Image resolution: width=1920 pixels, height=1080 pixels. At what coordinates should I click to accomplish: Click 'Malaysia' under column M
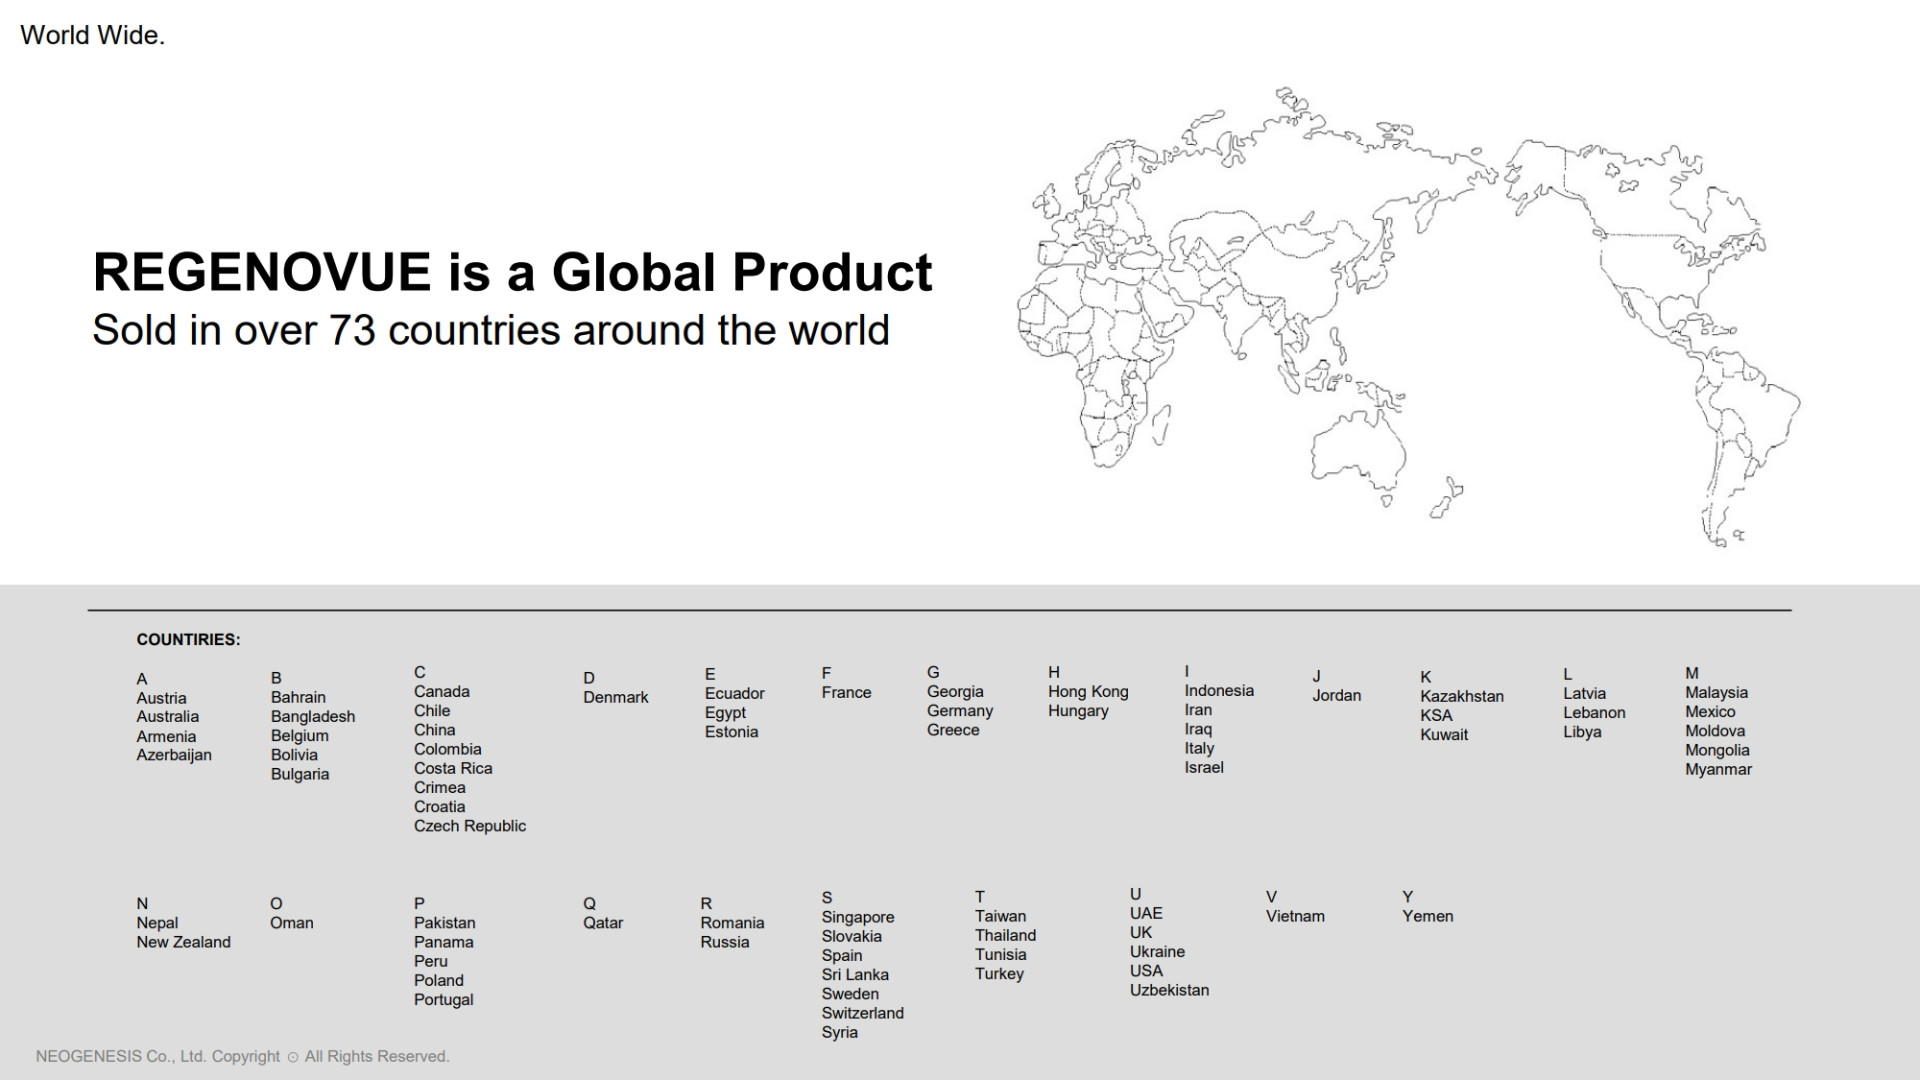(1717, 692)
